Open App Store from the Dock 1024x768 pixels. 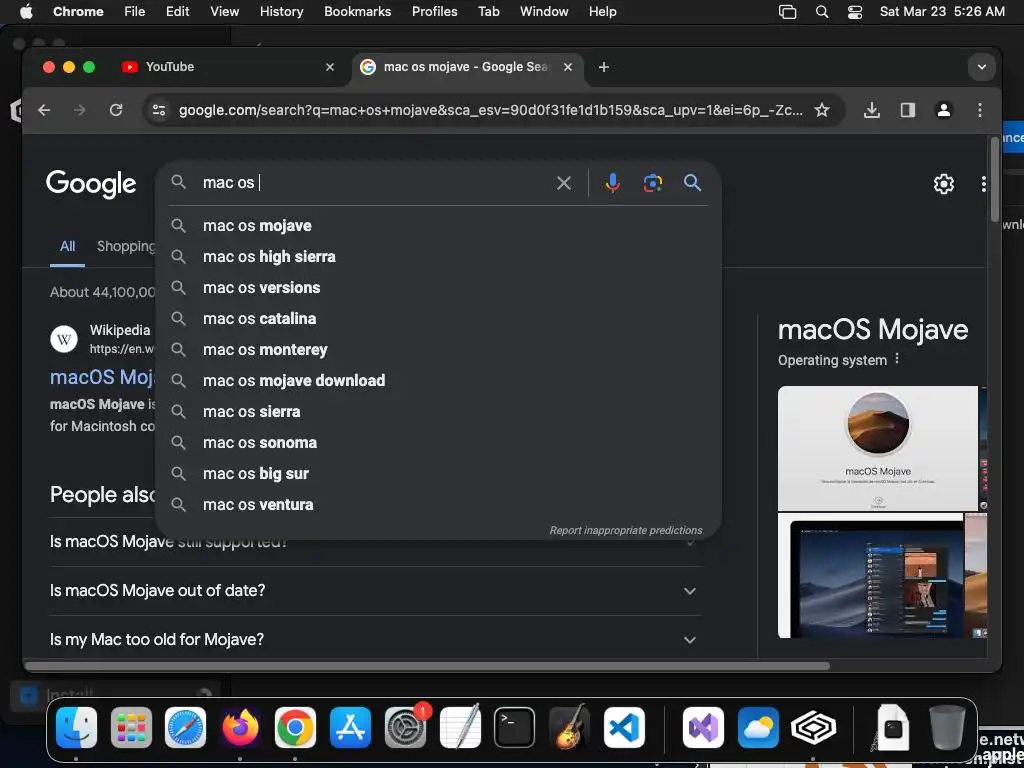(350, 728)
